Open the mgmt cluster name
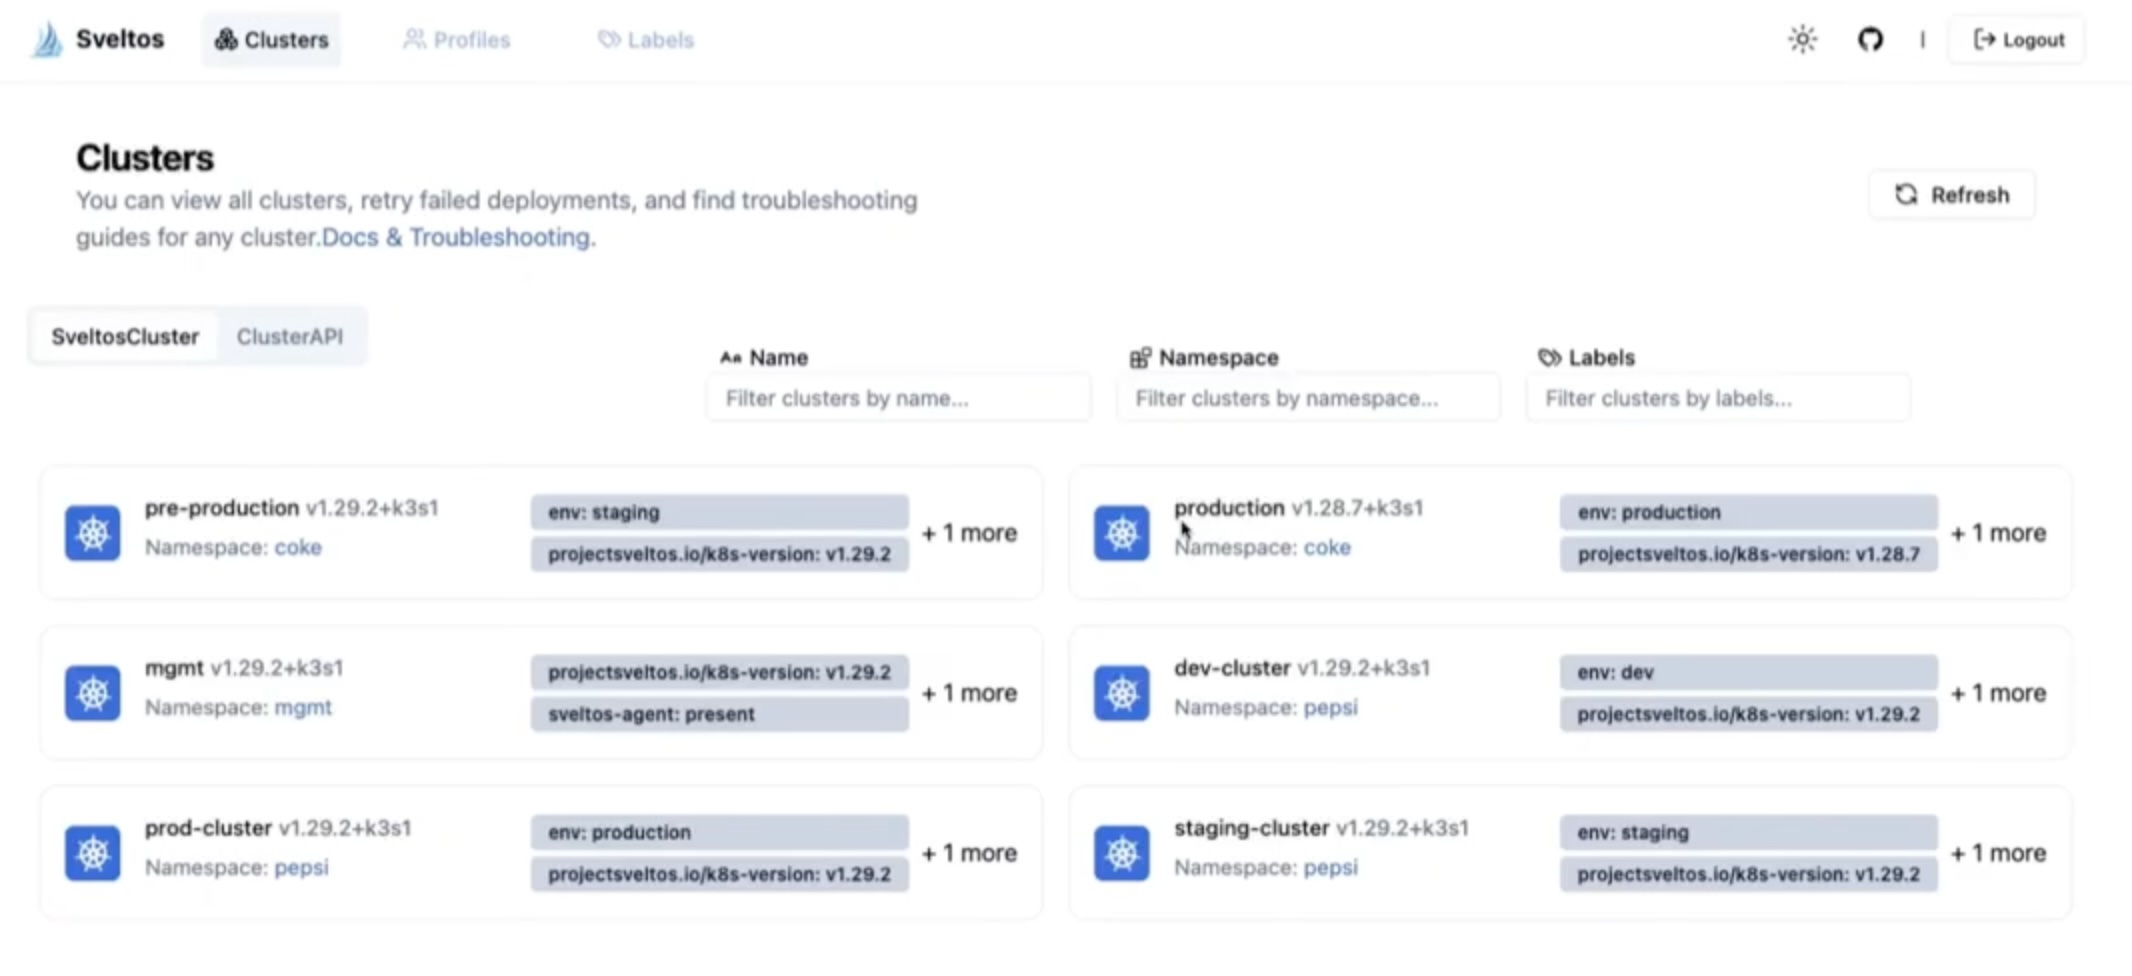The image size is (2132, 976). [174, 668]
